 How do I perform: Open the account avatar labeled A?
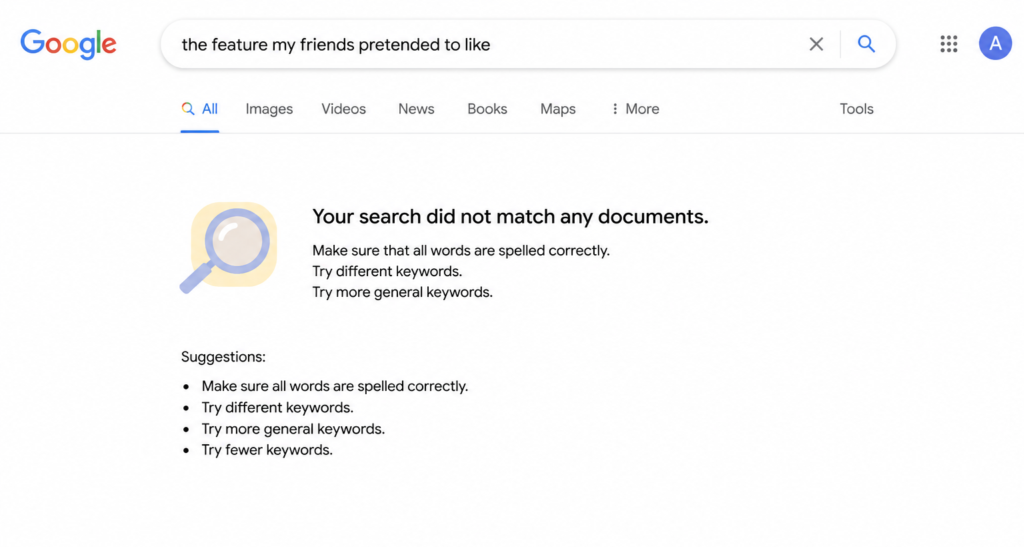point(995,44)
